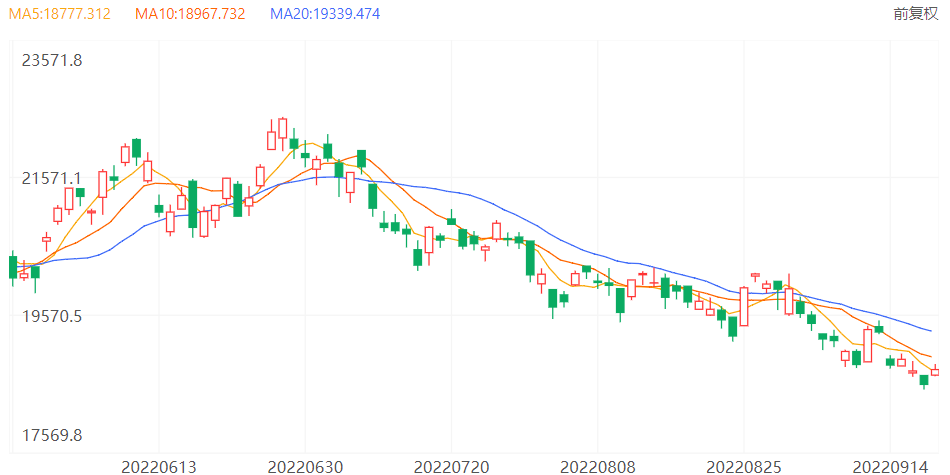This screenshot has height=475, width=950.
Task: Click the 17569.8 y-axis label
Action: 51,436
